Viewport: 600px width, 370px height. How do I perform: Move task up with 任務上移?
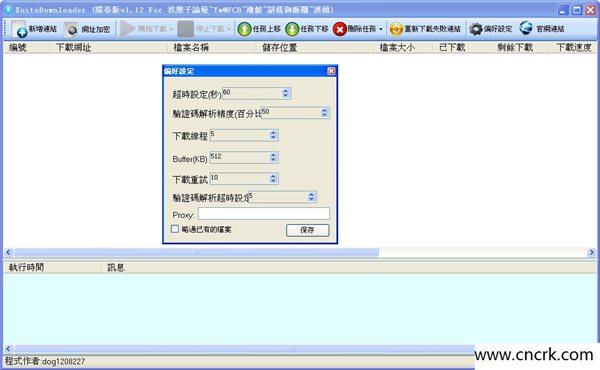(259, 29)
